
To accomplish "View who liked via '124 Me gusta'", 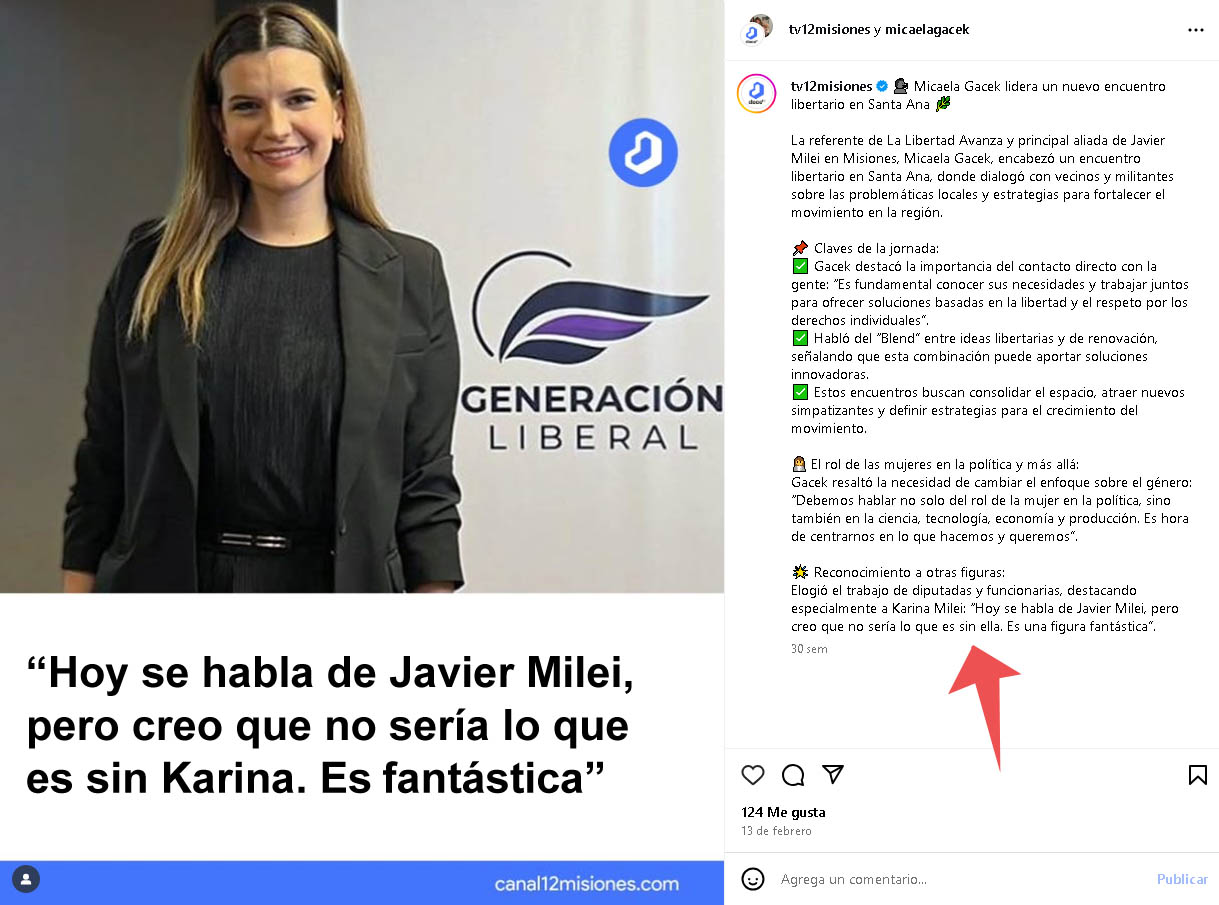I will [x=783, y=812].
